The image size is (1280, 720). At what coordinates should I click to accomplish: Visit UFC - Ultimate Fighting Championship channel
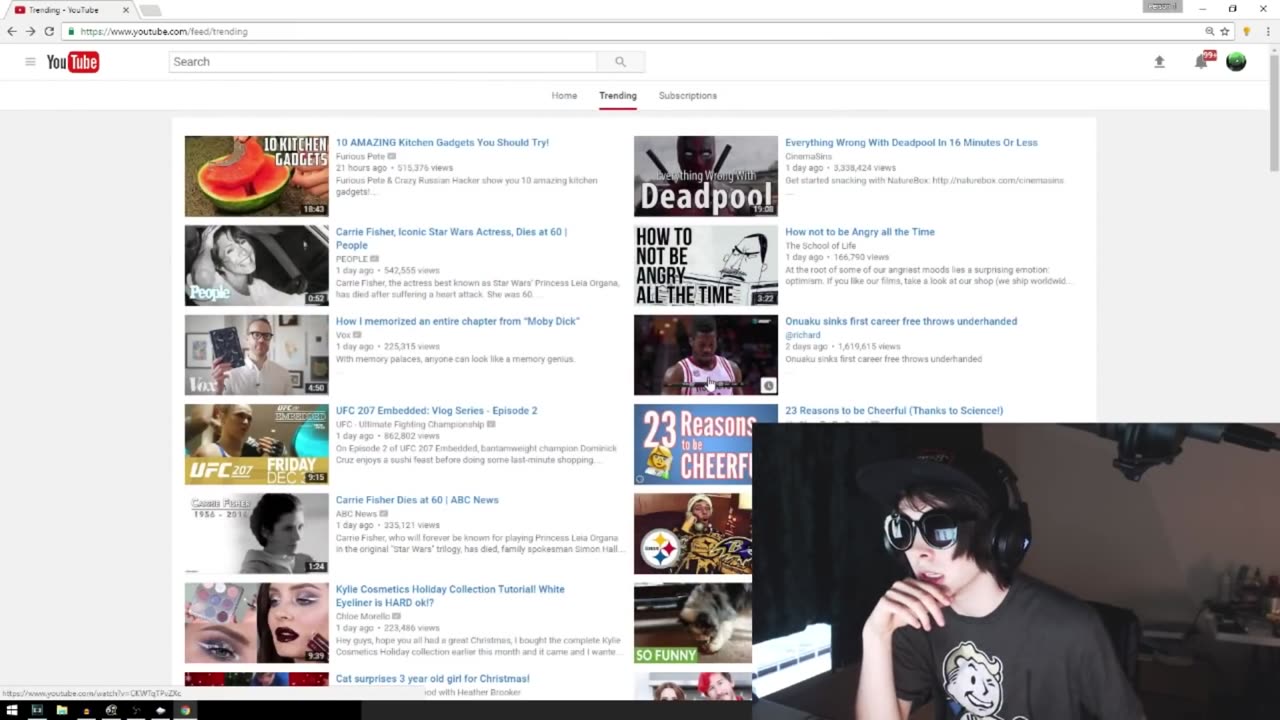(409, 424)
